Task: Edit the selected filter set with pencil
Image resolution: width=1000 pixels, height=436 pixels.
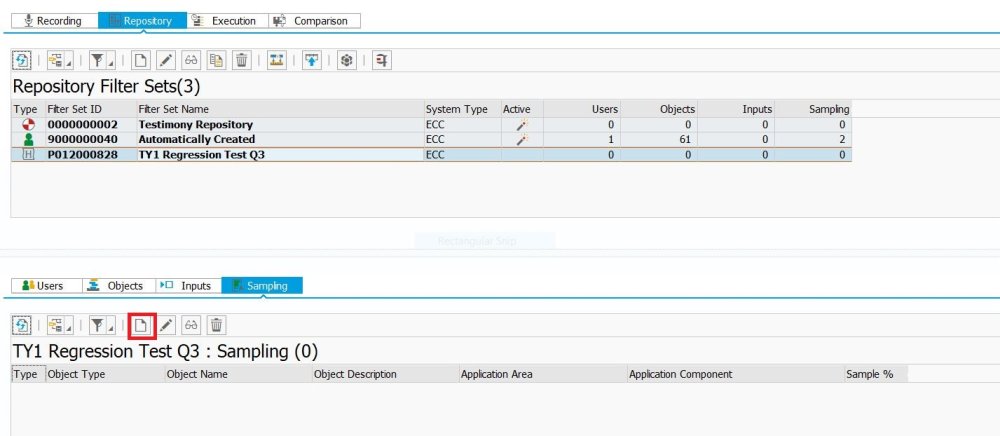Action: (x=166, y=61)
